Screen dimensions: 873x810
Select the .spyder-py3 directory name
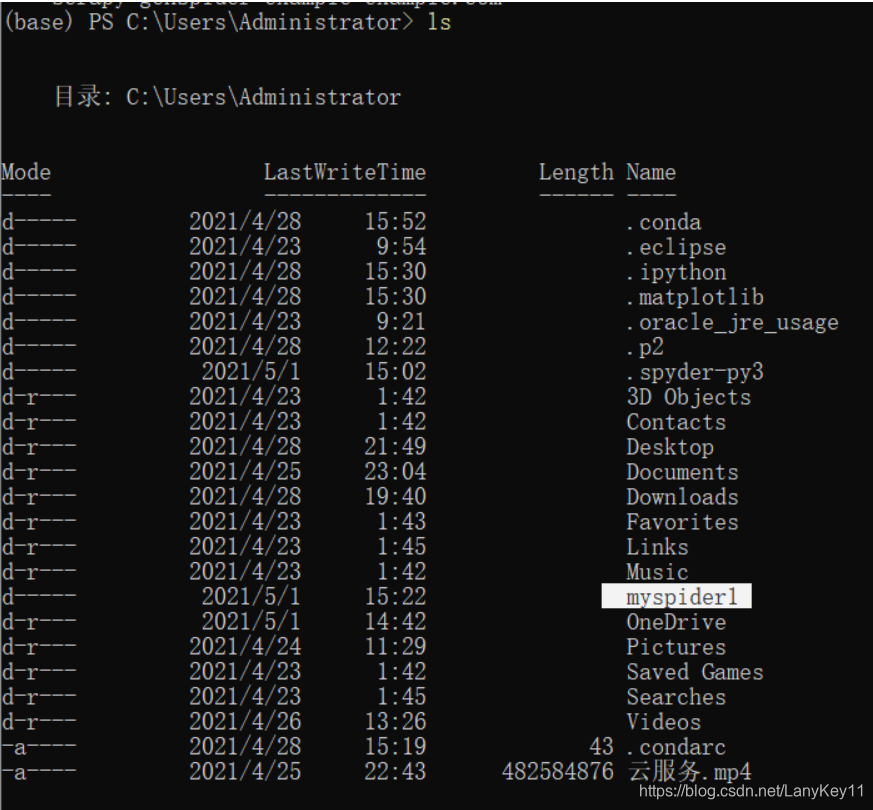pyautogui.click(x=695, y=372)
